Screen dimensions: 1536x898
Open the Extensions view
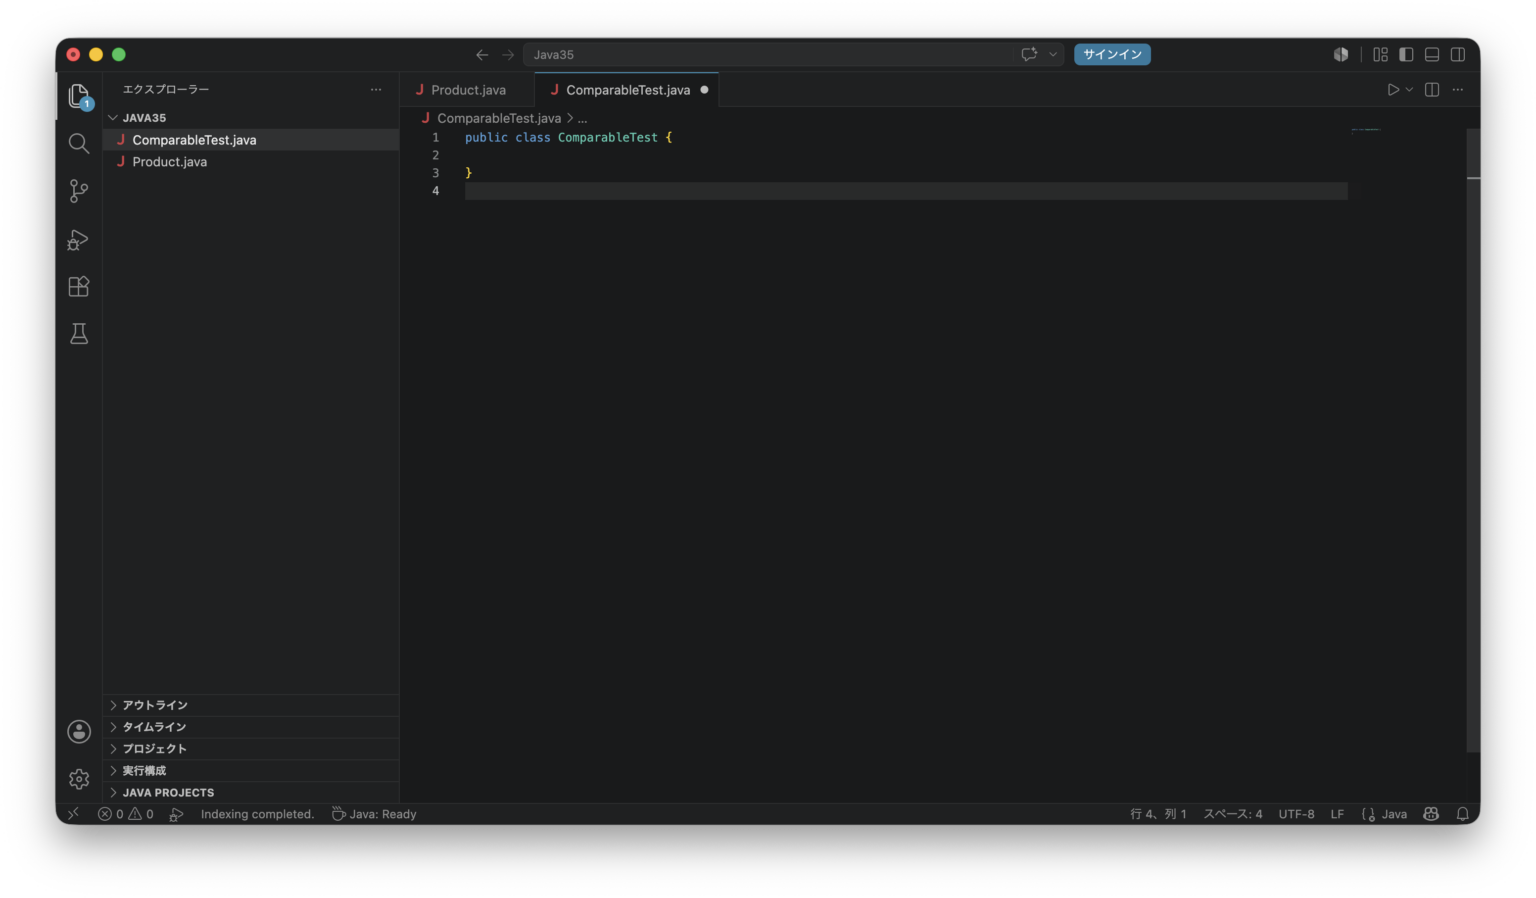point(79,287)
